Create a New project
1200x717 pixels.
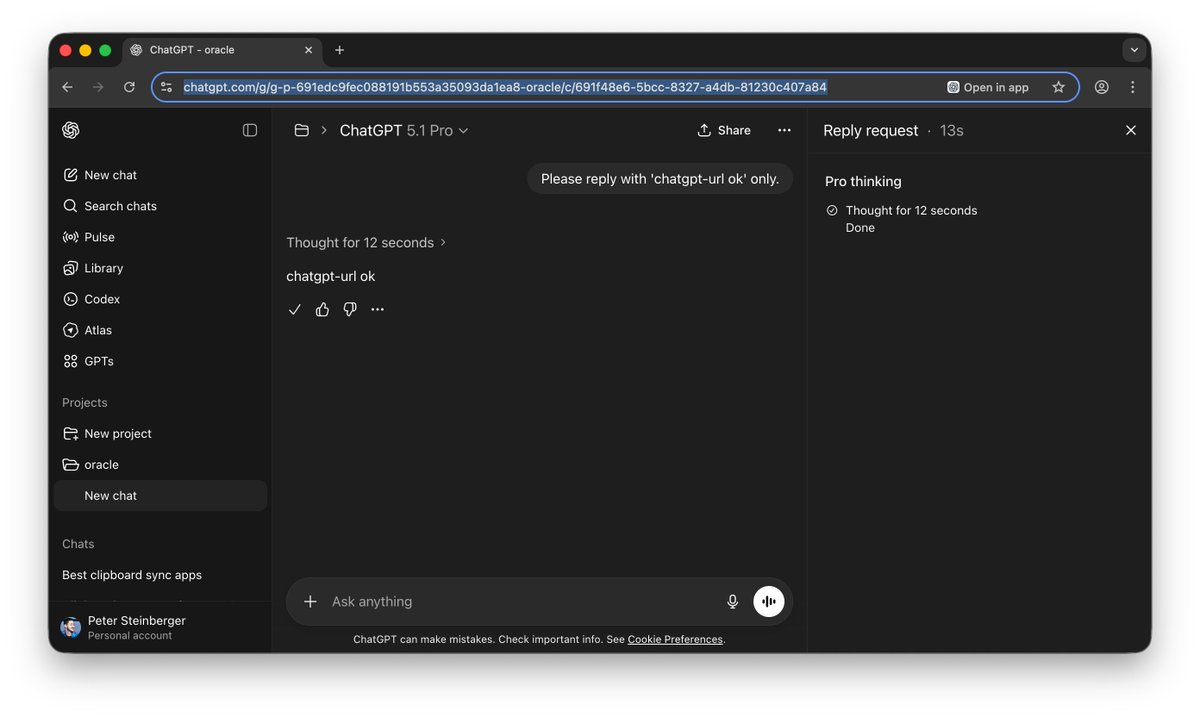point(160,434)
